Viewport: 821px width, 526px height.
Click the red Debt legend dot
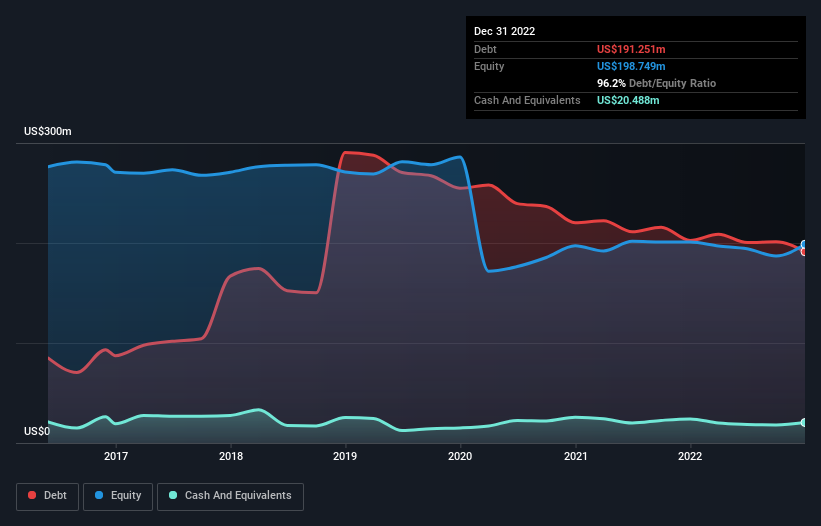(32, 495)
